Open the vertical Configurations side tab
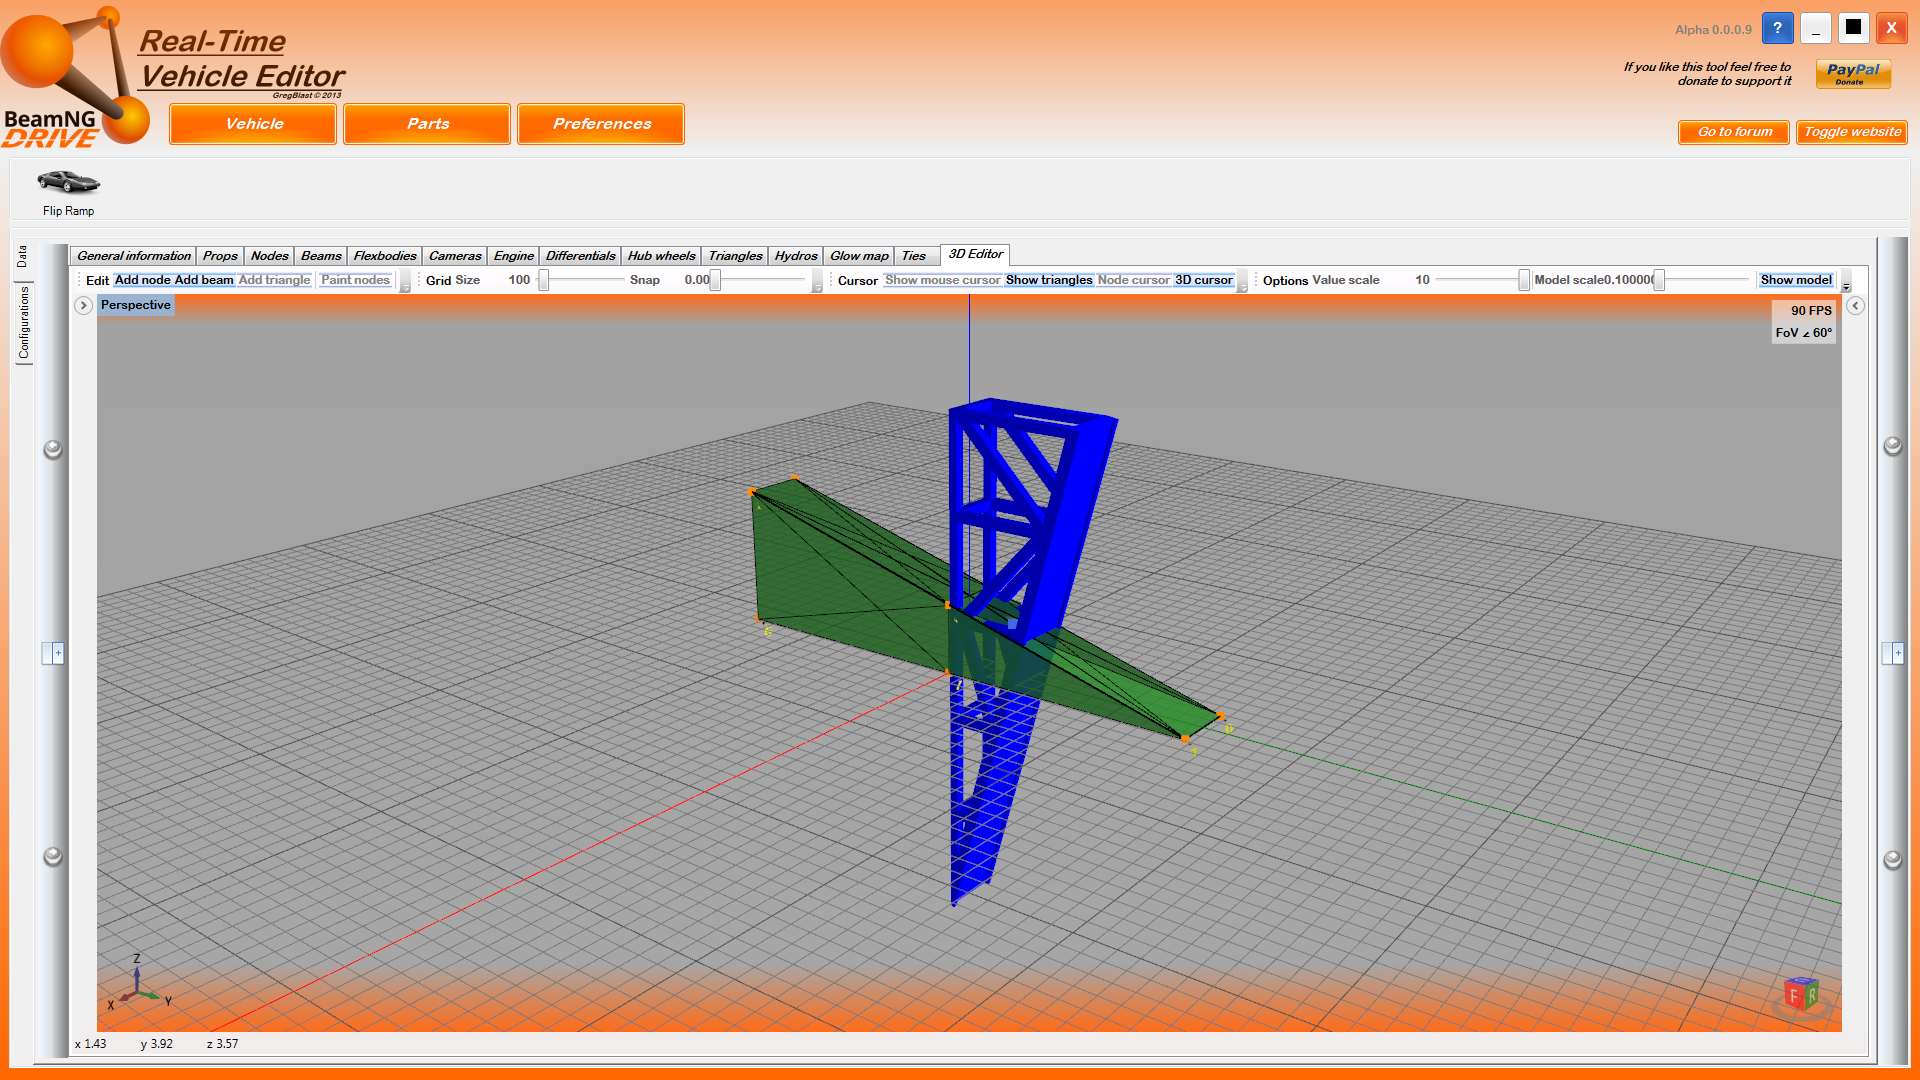Viewport: 1920px width, 1080px height. (x=24, y=322)
